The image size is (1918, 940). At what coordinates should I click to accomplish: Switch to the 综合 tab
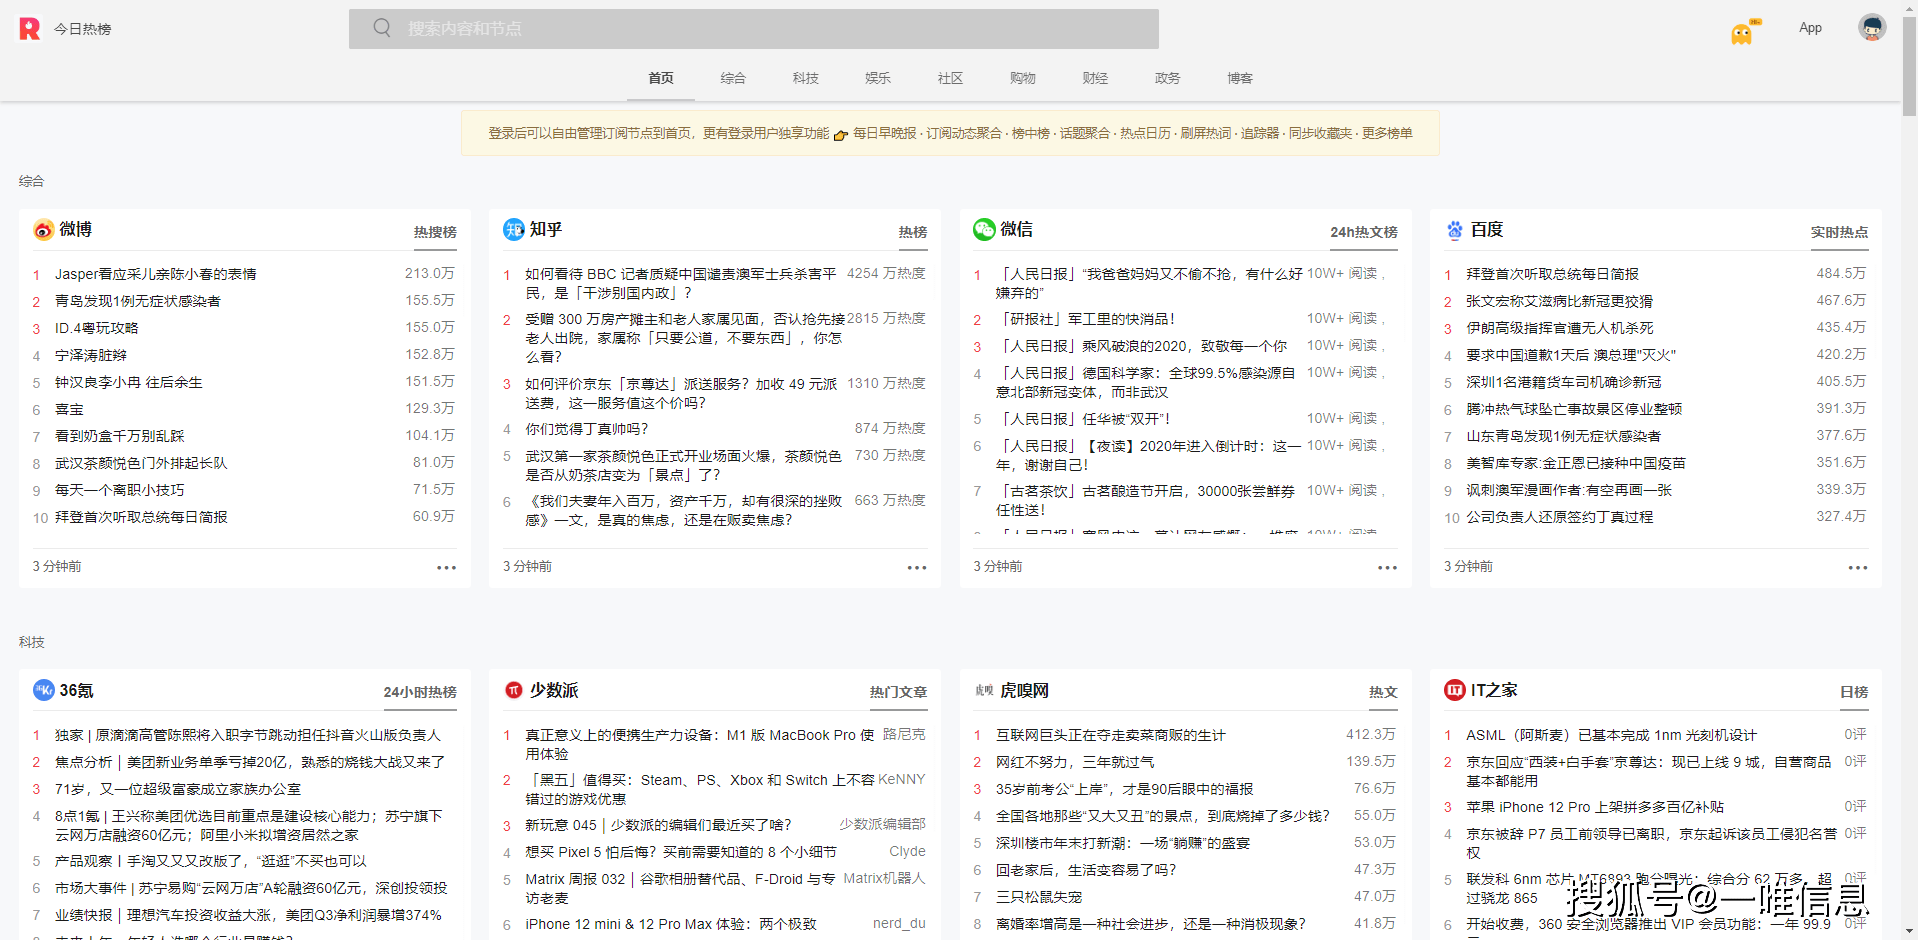tap(733, 78)
